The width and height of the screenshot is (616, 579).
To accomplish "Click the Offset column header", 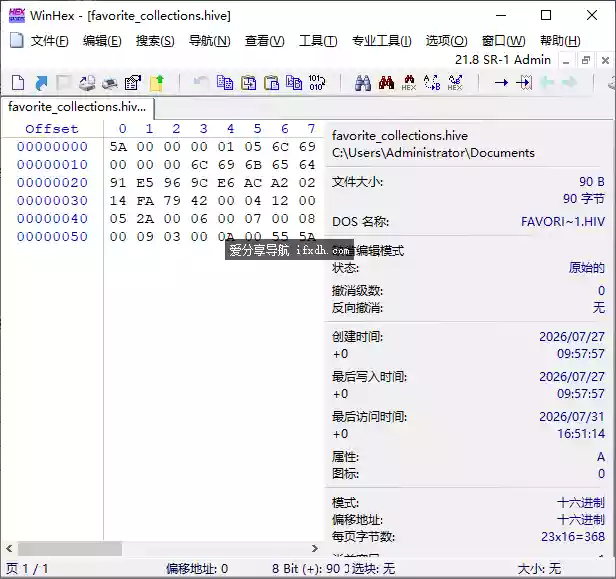I will click(x=52, y=129).
